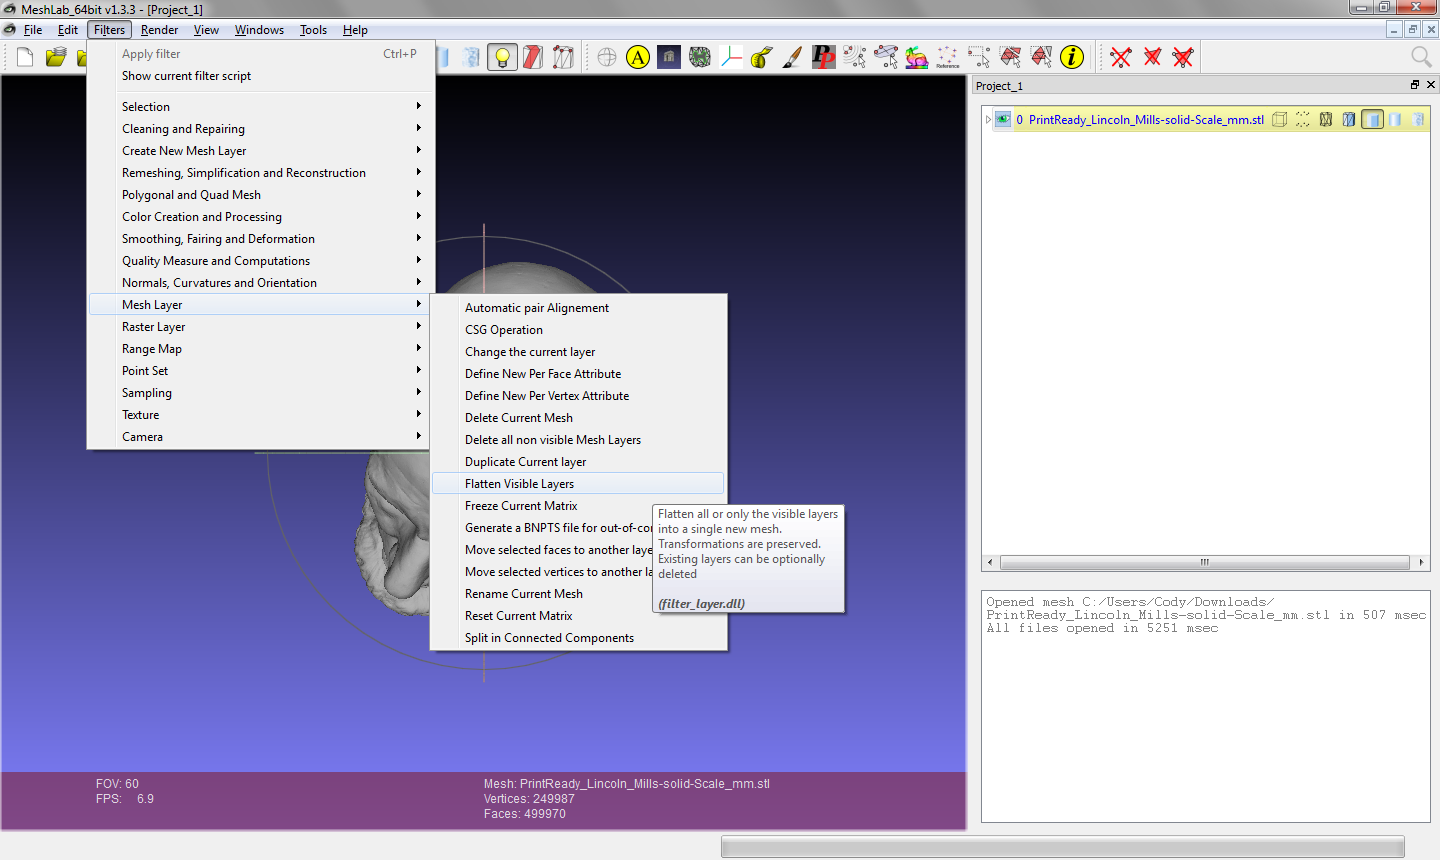1440x860 pixels.
Task: Click the yellow info icon
Action: tap(1072, 57)
